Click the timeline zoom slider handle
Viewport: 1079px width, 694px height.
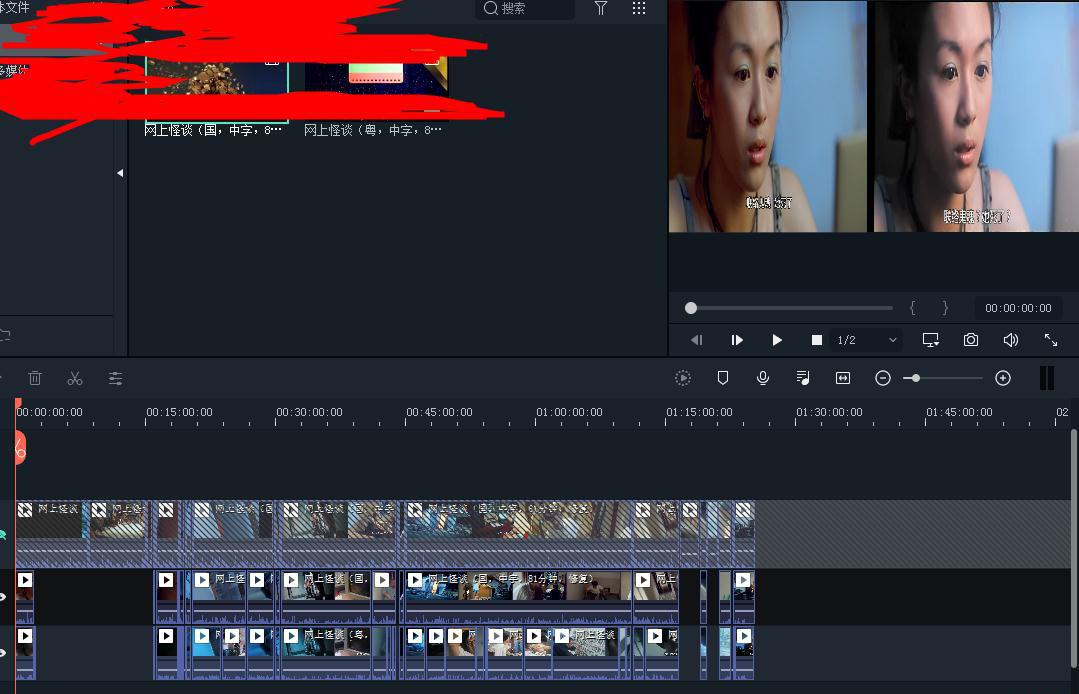pos(915,378)
